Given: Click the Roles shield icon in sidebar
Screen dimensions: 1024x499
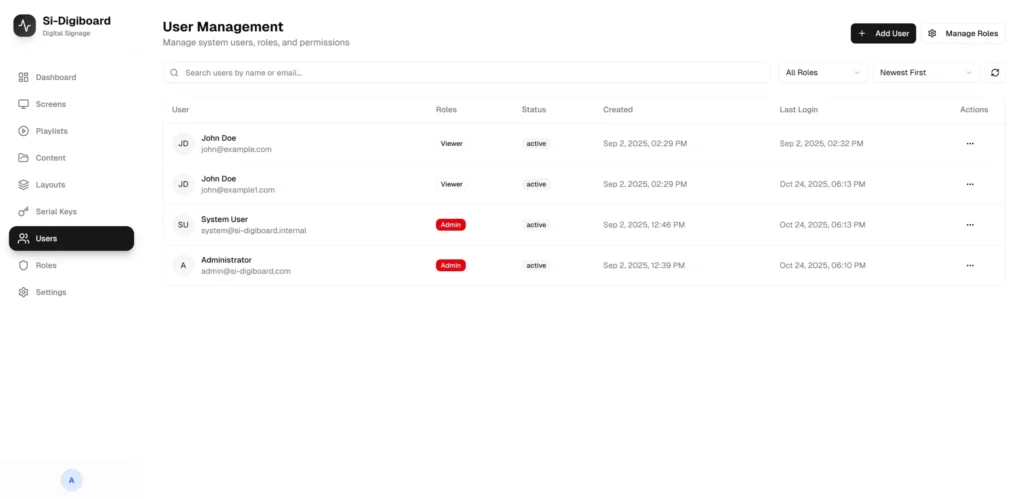Looking at the screenshot, I should pos(24,265).
